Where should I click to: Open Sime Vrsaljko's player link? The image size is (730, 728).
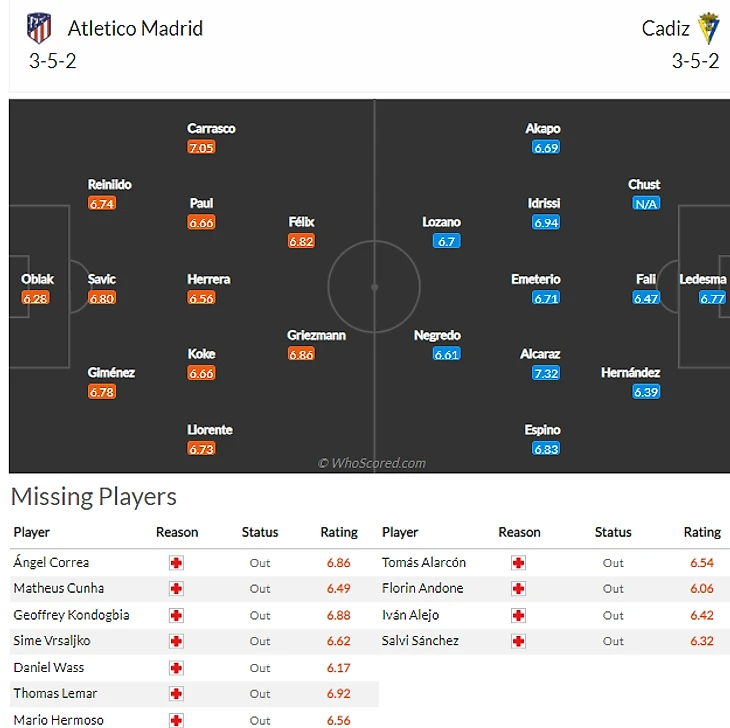click(55, 641)
